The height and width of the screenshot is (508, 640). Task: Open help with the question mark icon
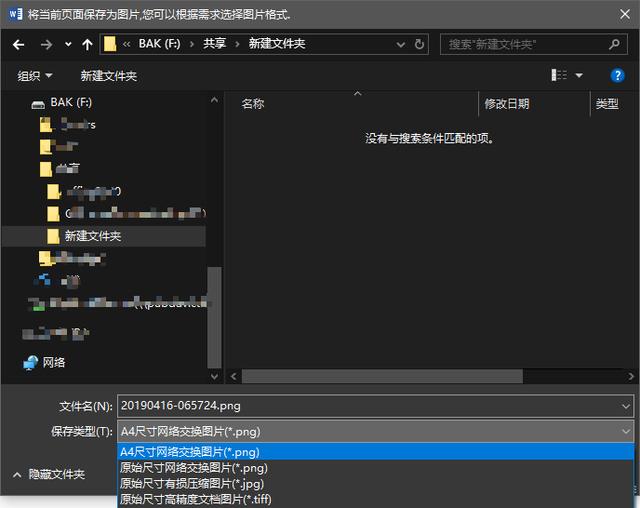point(617,75)
